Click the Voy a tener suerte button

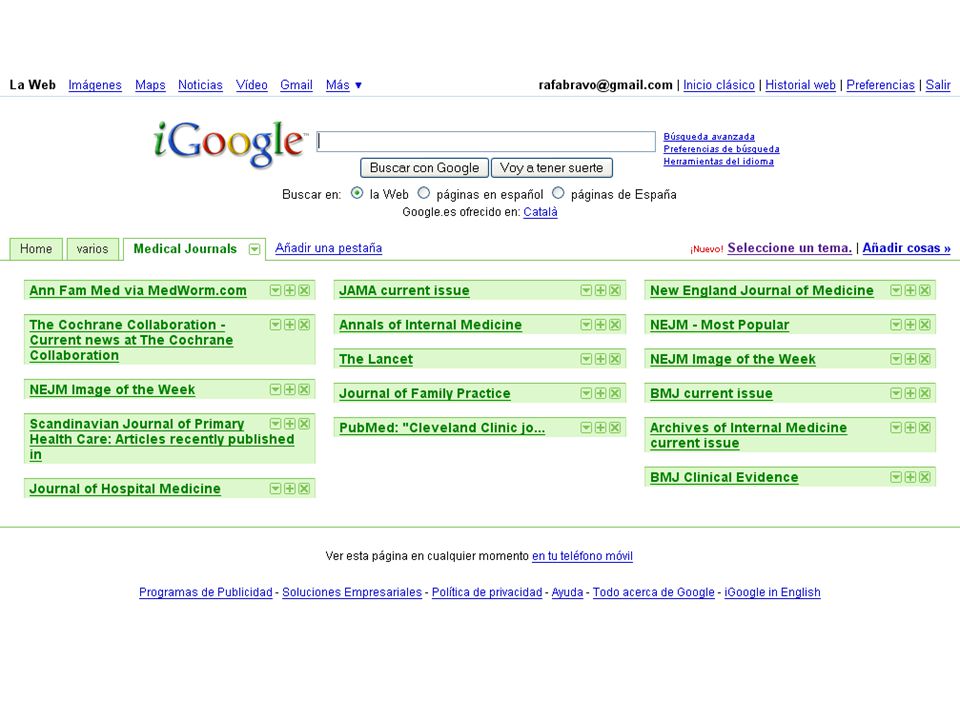(x=552, y=168)
